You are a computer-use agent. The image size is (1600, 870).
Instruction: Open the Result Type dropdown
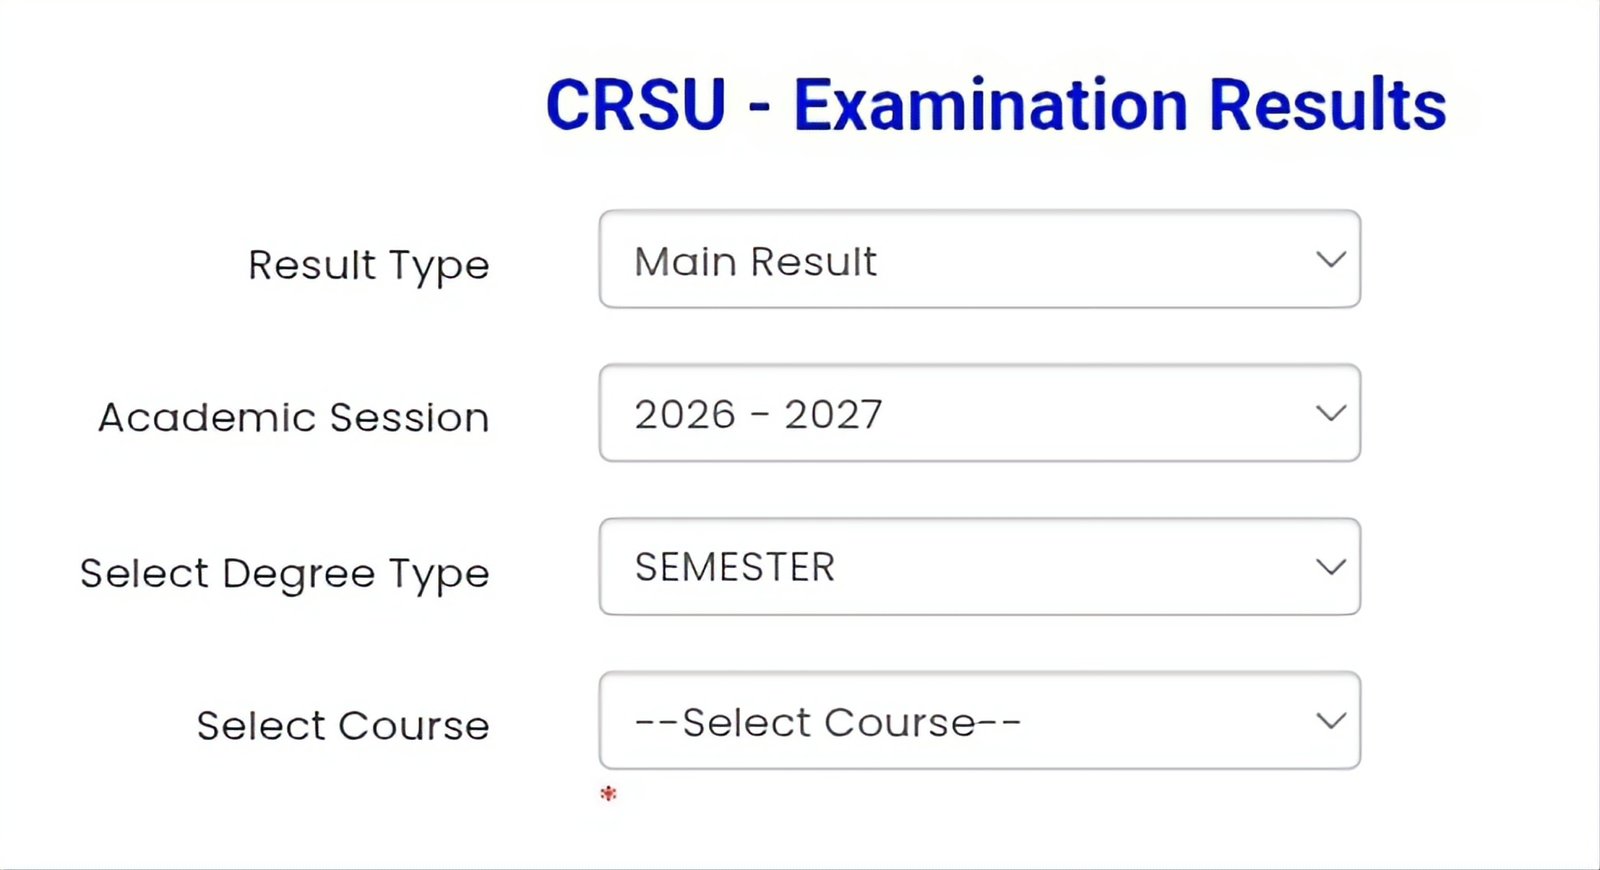coord(979,259)
